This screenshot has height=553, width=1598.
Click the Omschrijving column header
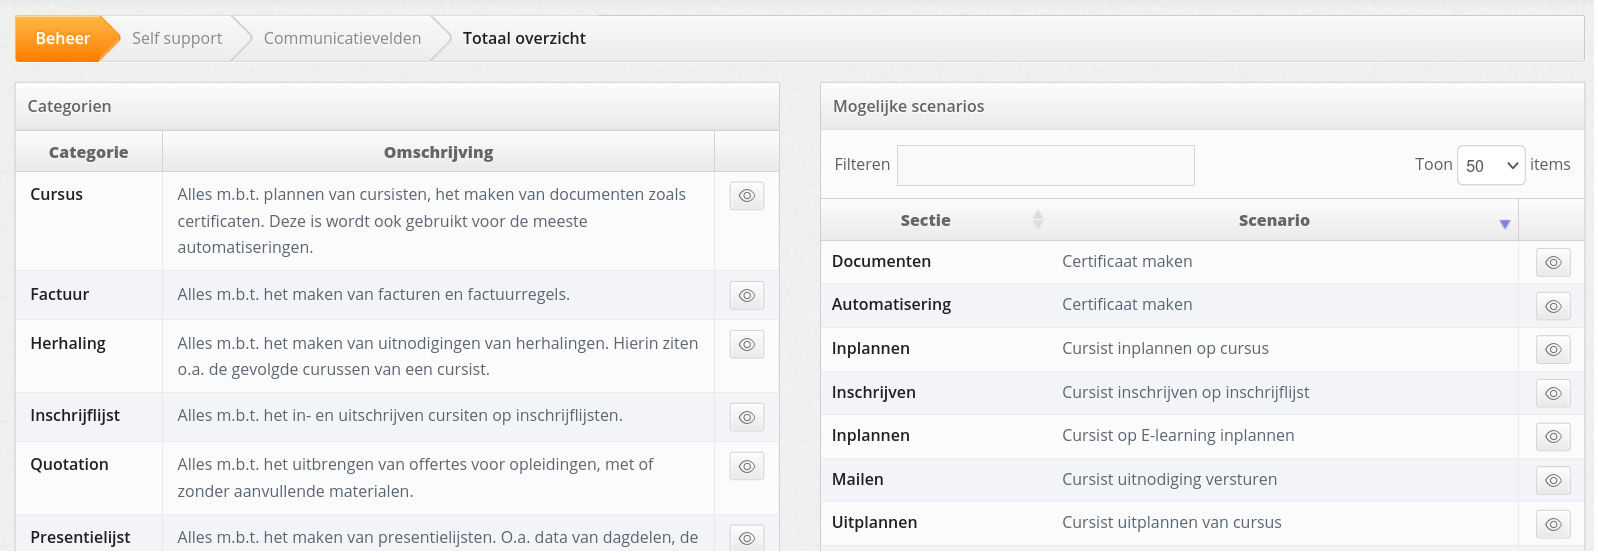[438, 152]
